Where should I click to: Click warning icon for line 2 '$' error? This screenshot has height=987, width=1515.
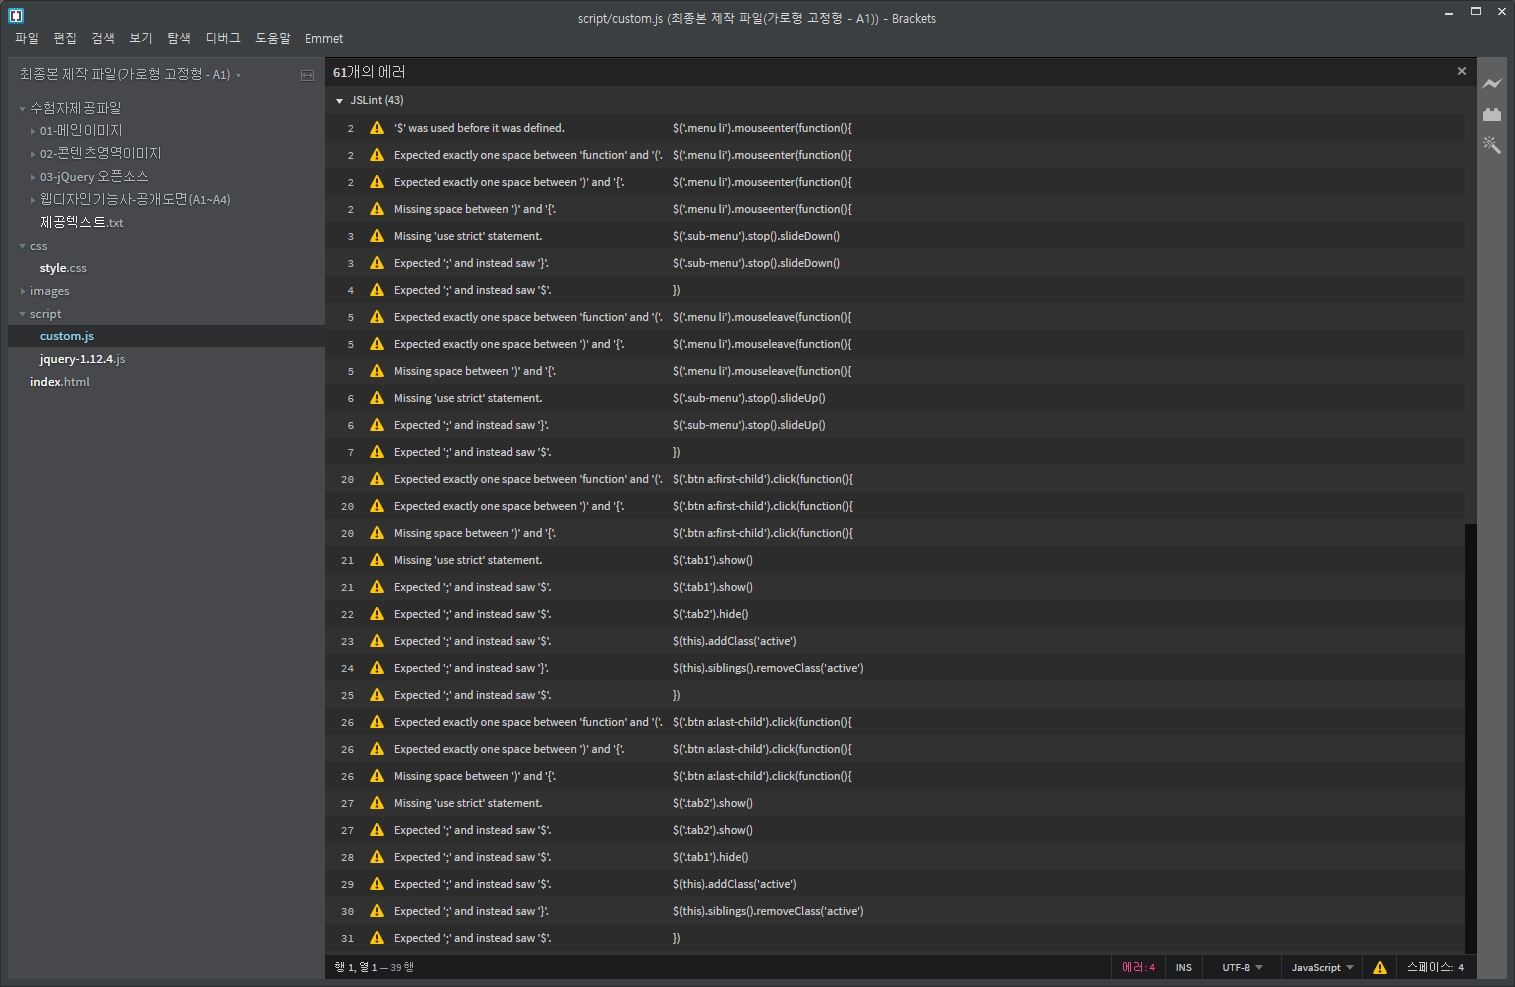(x=377, y=128)
